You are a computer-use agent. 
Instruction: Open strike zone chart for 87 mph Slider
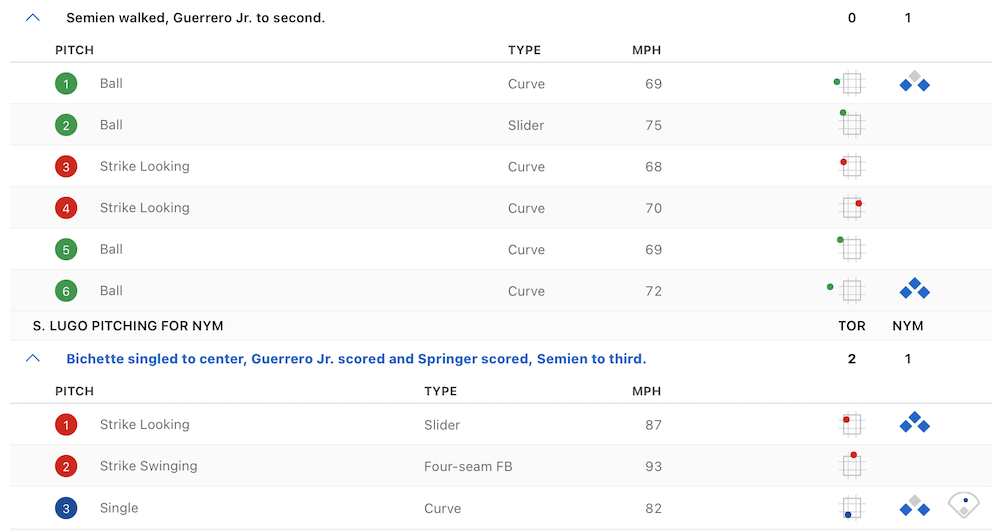point(851,424)
